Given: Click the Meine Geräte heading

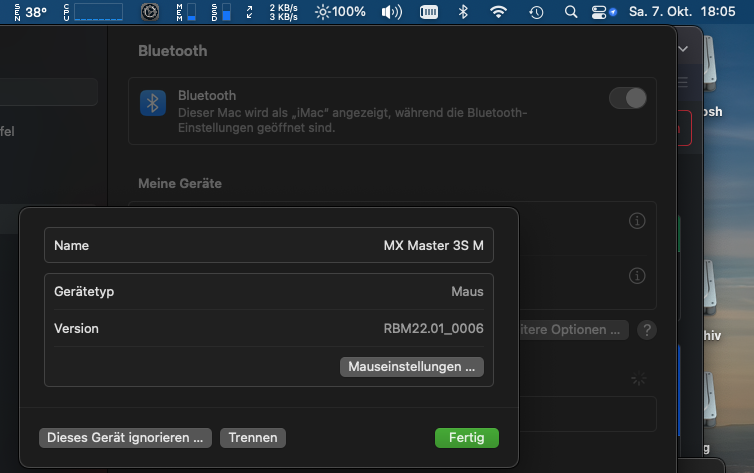Looking at the screenshot, I should pos(180,183).
